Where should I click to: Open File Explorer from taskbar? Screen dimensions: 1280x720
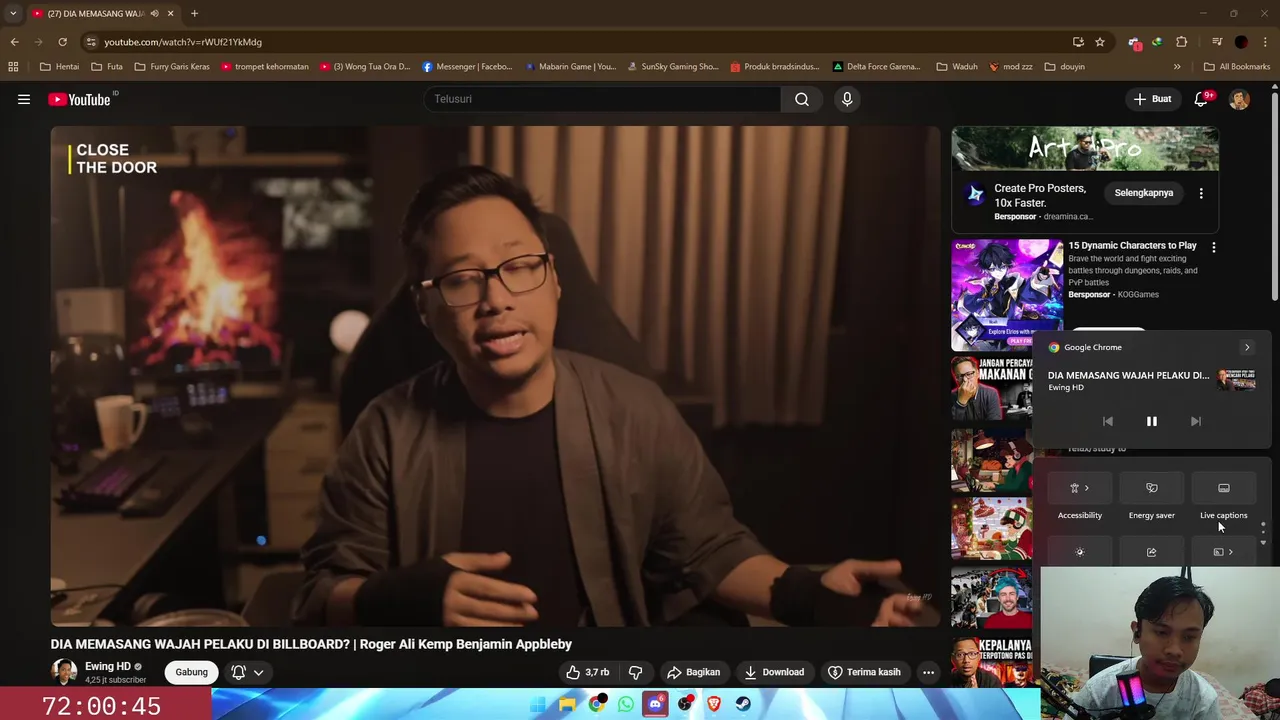567,704
